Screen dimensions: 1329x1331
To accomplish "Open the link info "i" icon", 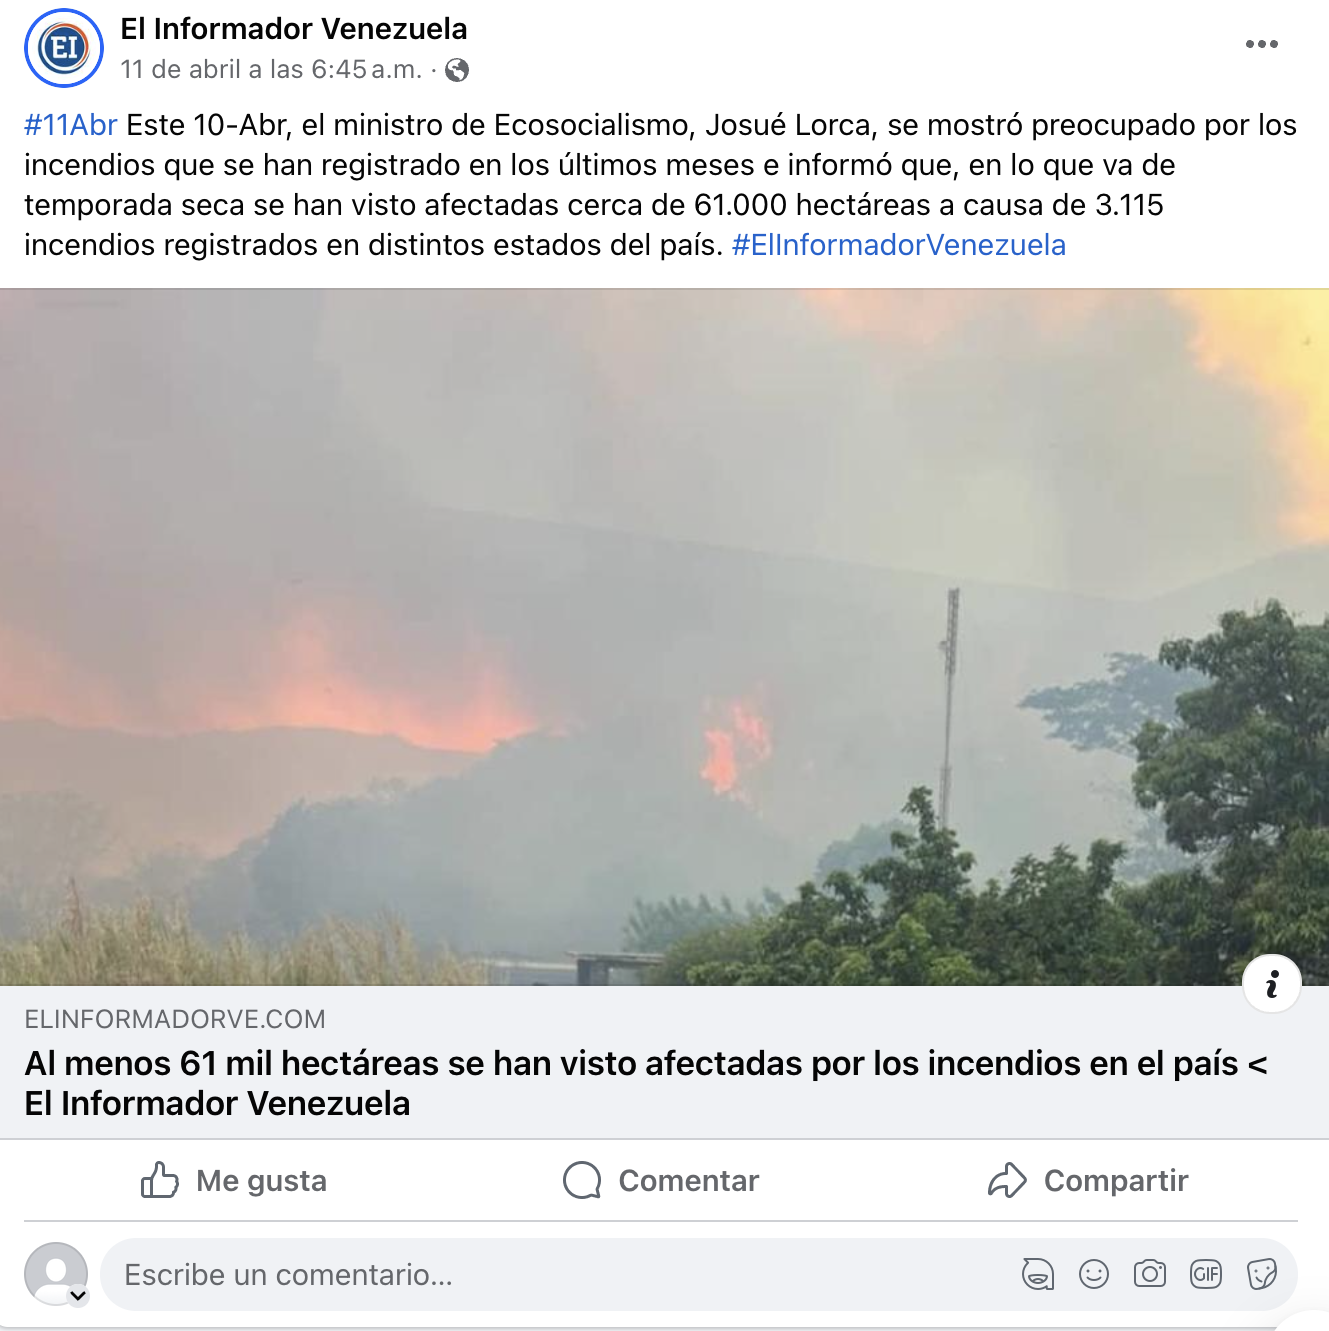I will (x=1271, y=984).
